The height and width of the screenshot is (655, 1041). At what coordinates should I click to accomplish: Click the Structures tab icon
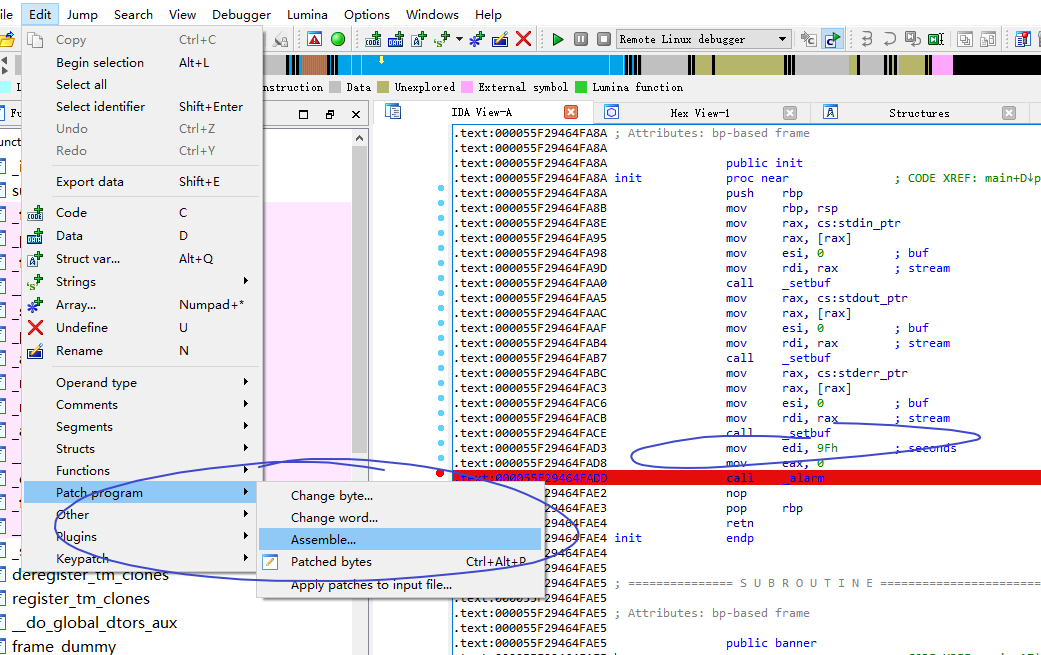click(x=830, y=111)
